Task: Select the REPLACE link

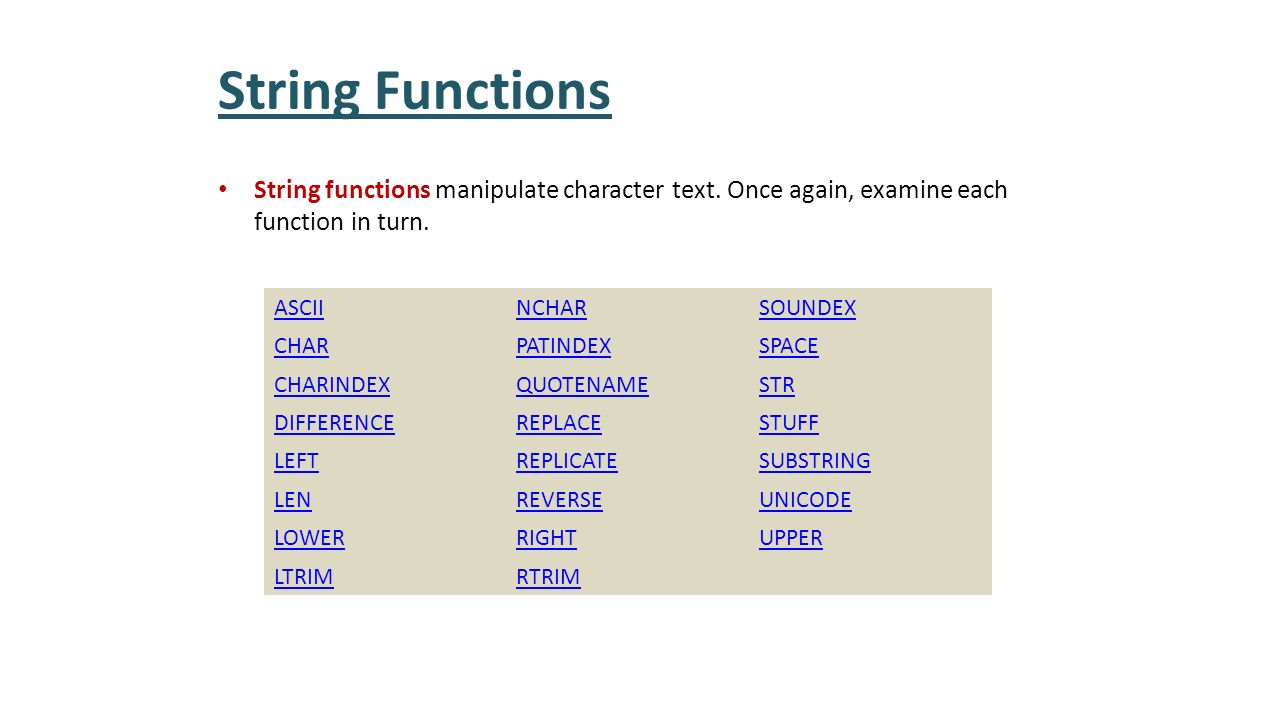Action: pyautogui.click(x=559, y=423)
